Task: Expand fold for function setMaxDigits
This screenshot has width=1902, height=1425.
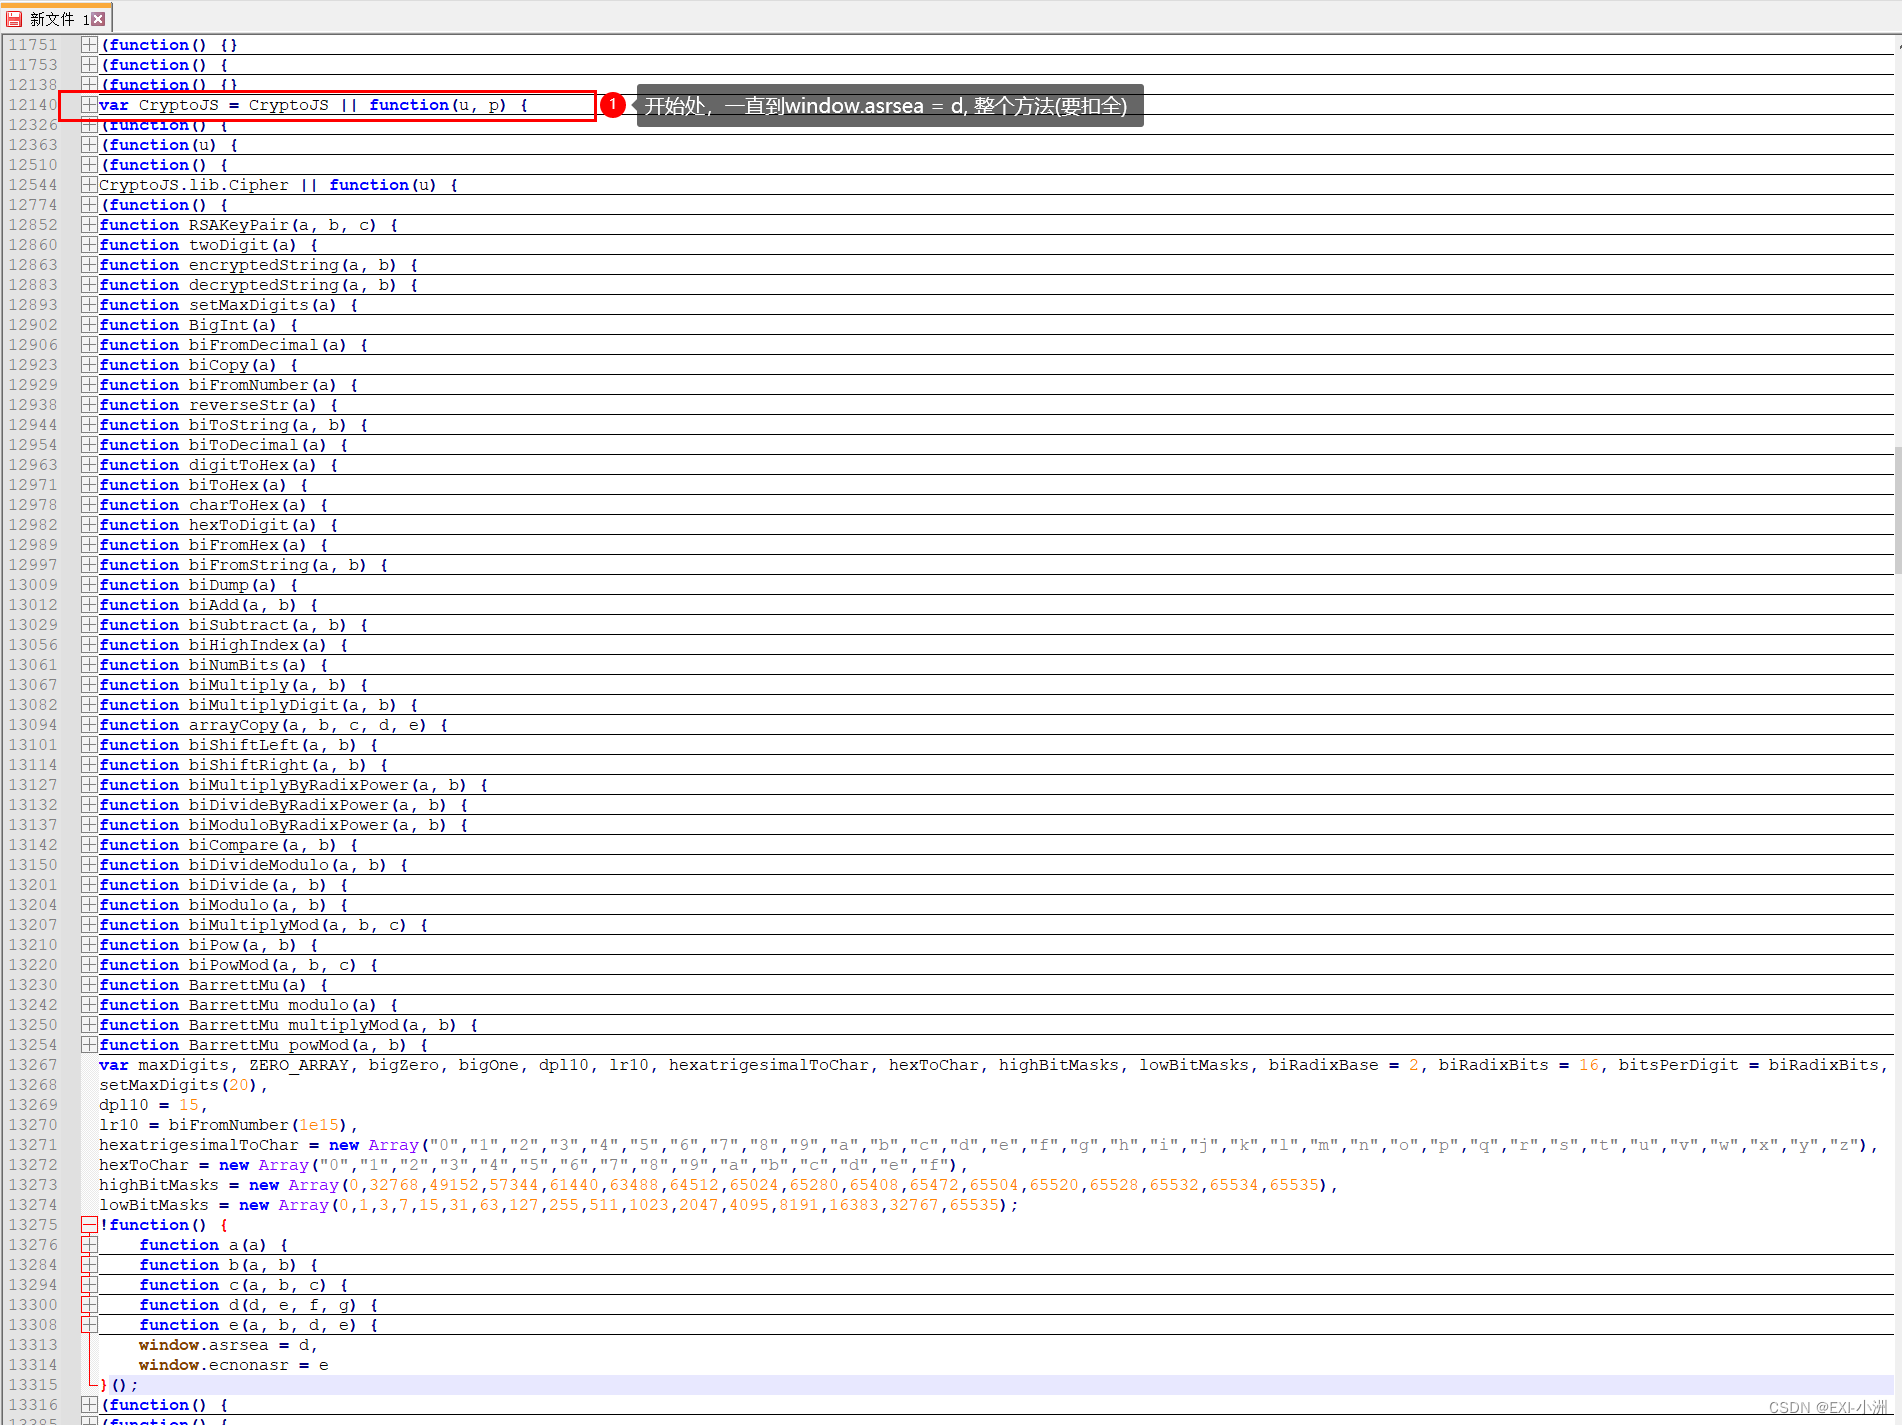Action: (89, 305)
